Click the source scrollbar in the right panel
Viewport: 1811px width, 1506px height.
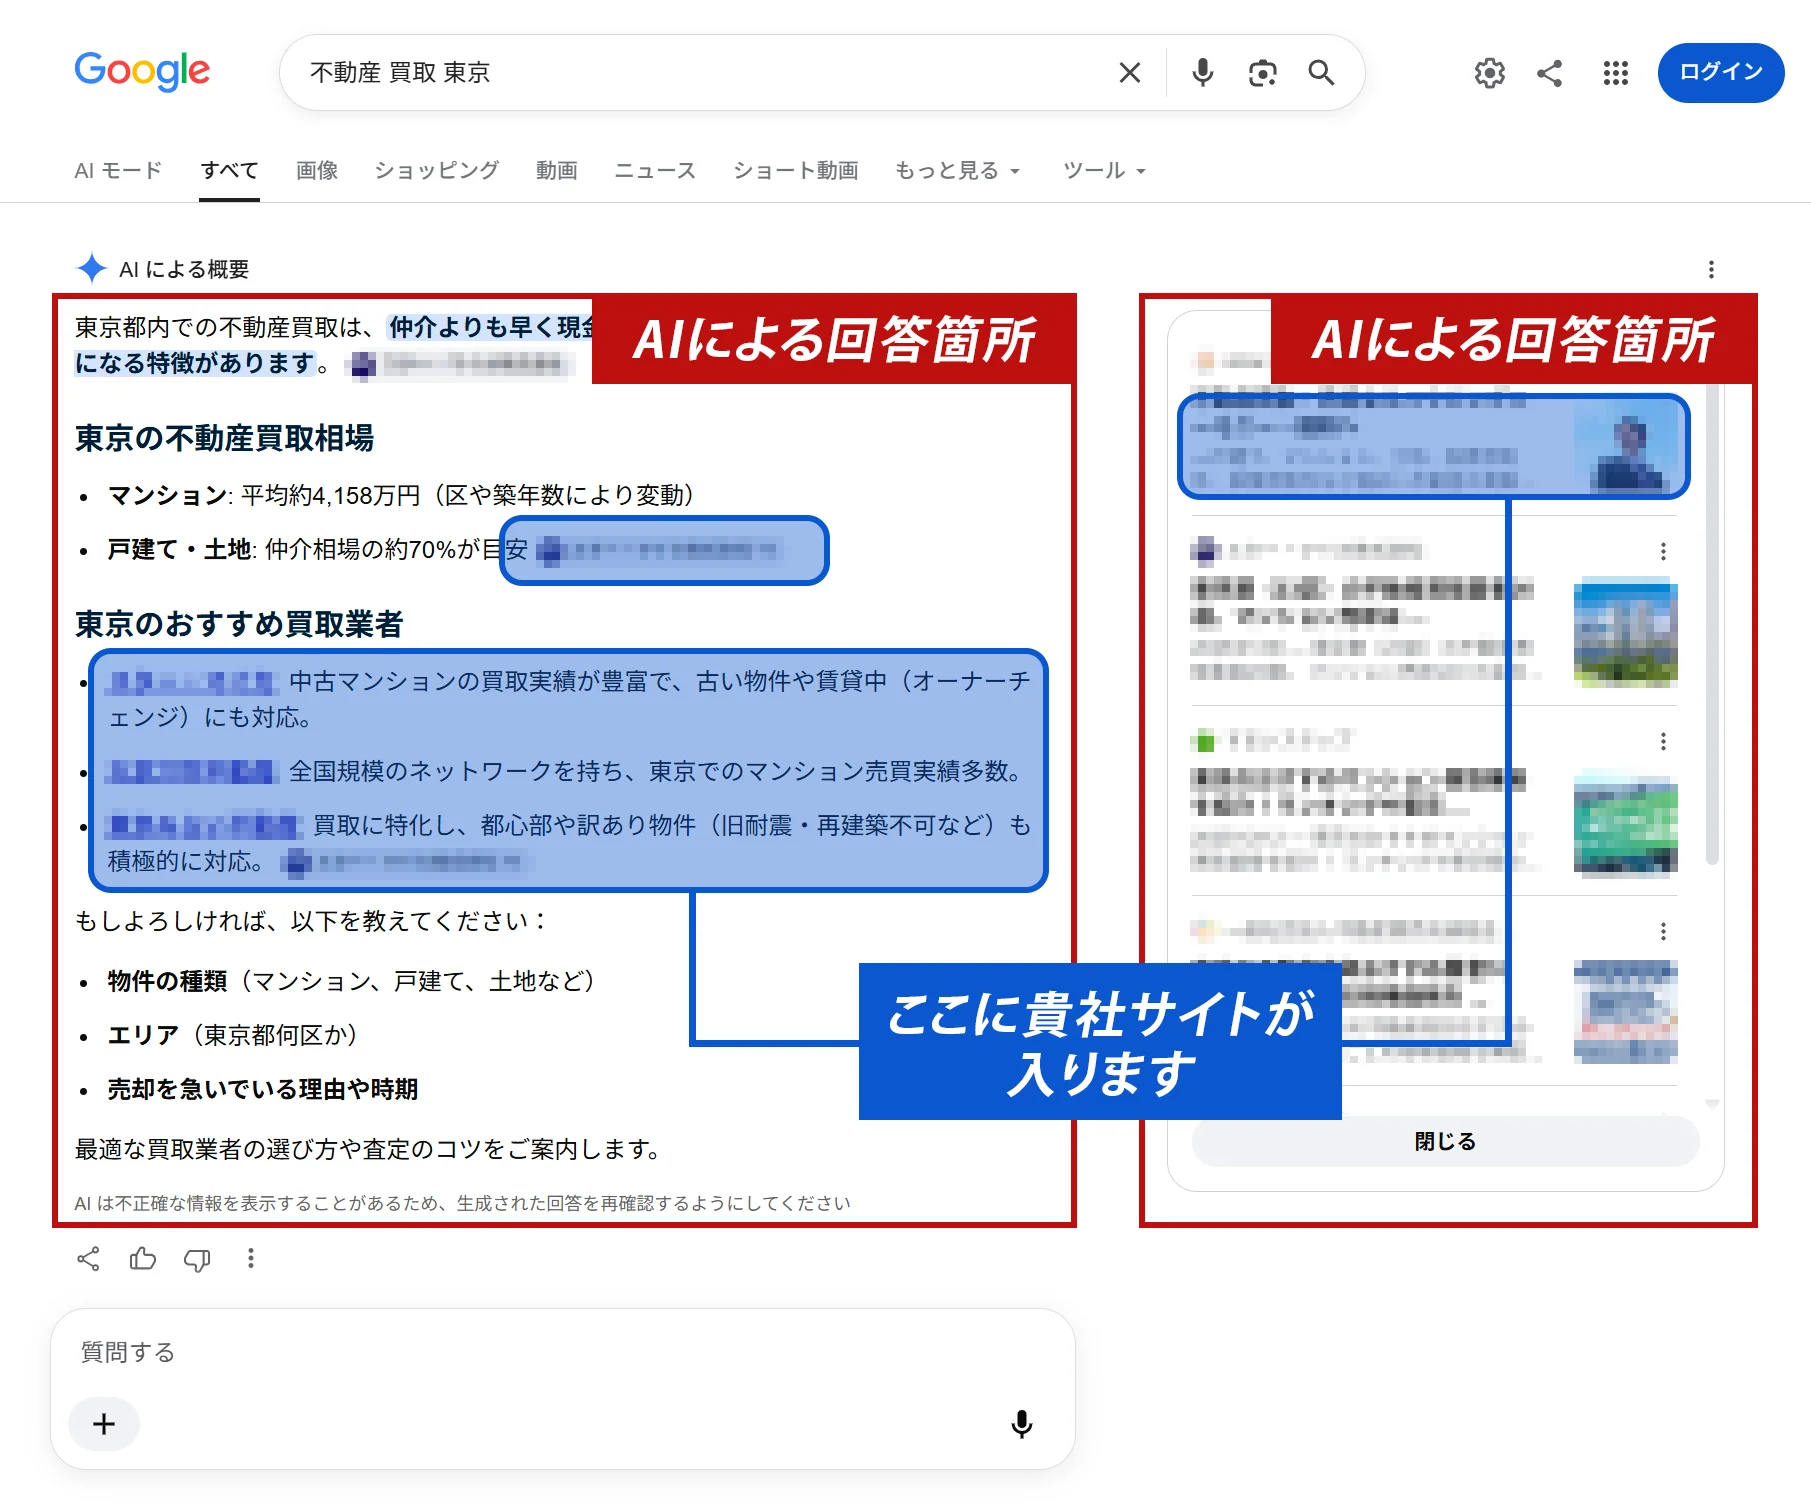pyautogui.click(x=1712, y=625)
